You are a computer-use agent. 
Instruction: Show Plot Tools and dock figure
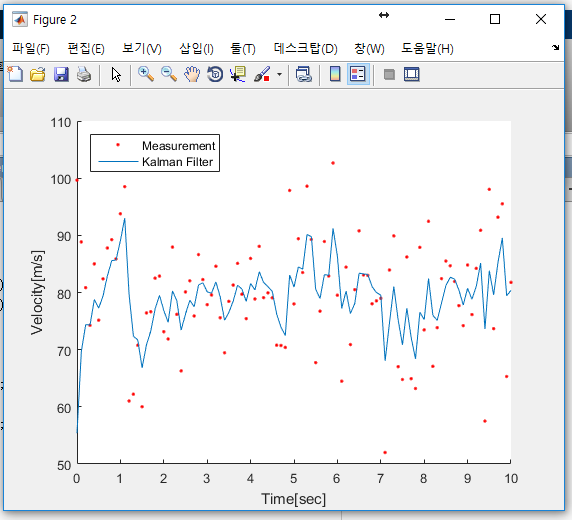411,74
